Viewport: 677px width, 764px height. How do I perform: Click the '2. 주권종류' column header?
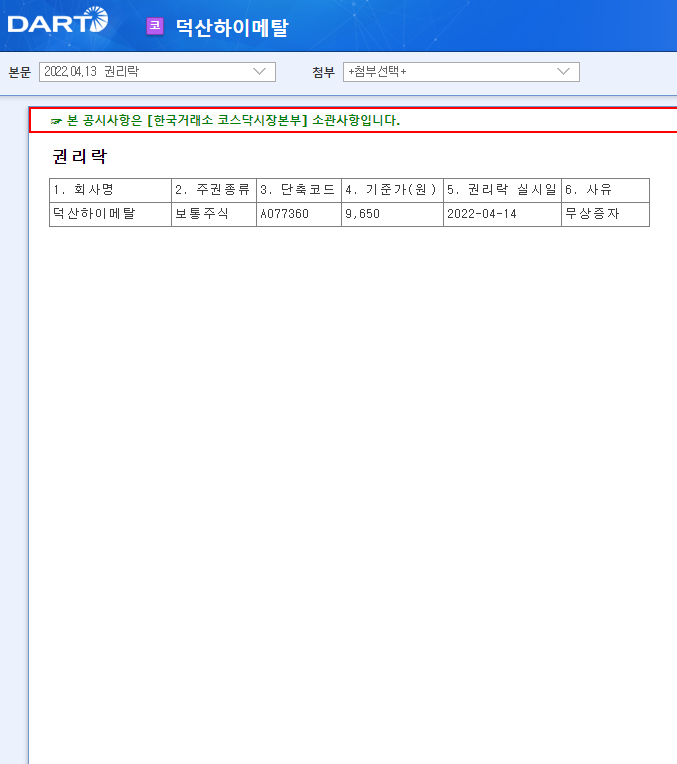coord(214,190)
